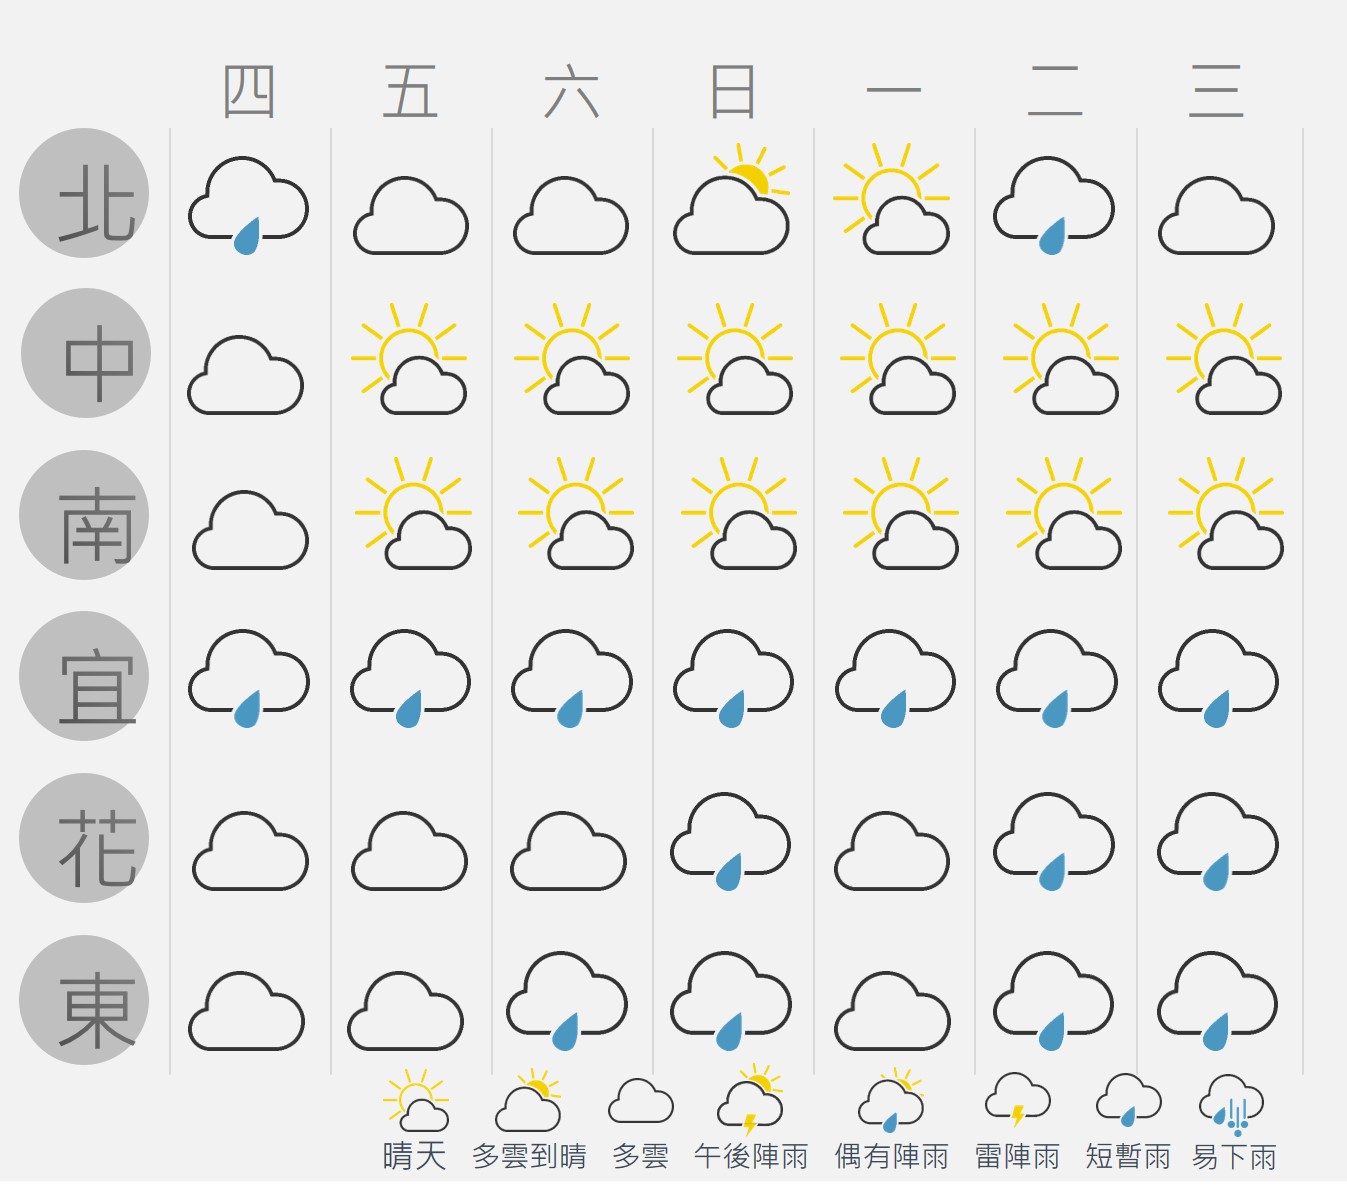Screen dimensions: 1347x1197
Task: Click 北 Sunday partly sunny cloud icon
Action: (x=732, y=198)
